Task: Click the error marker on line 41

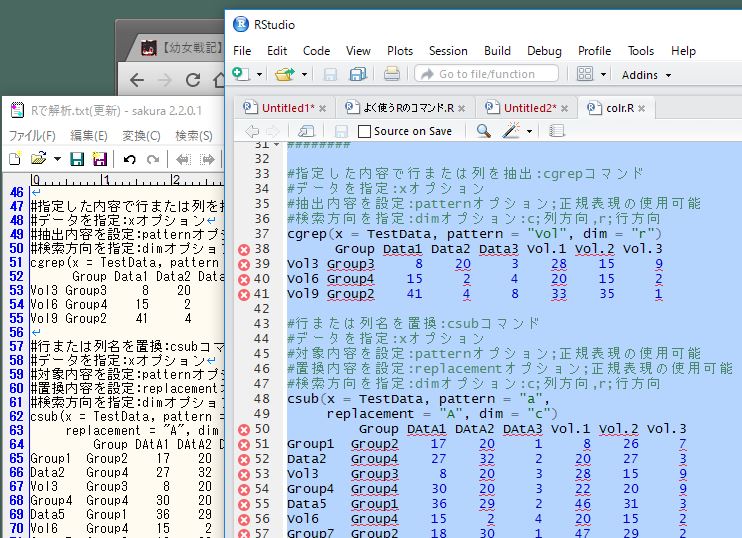Action: pos(244,294)
